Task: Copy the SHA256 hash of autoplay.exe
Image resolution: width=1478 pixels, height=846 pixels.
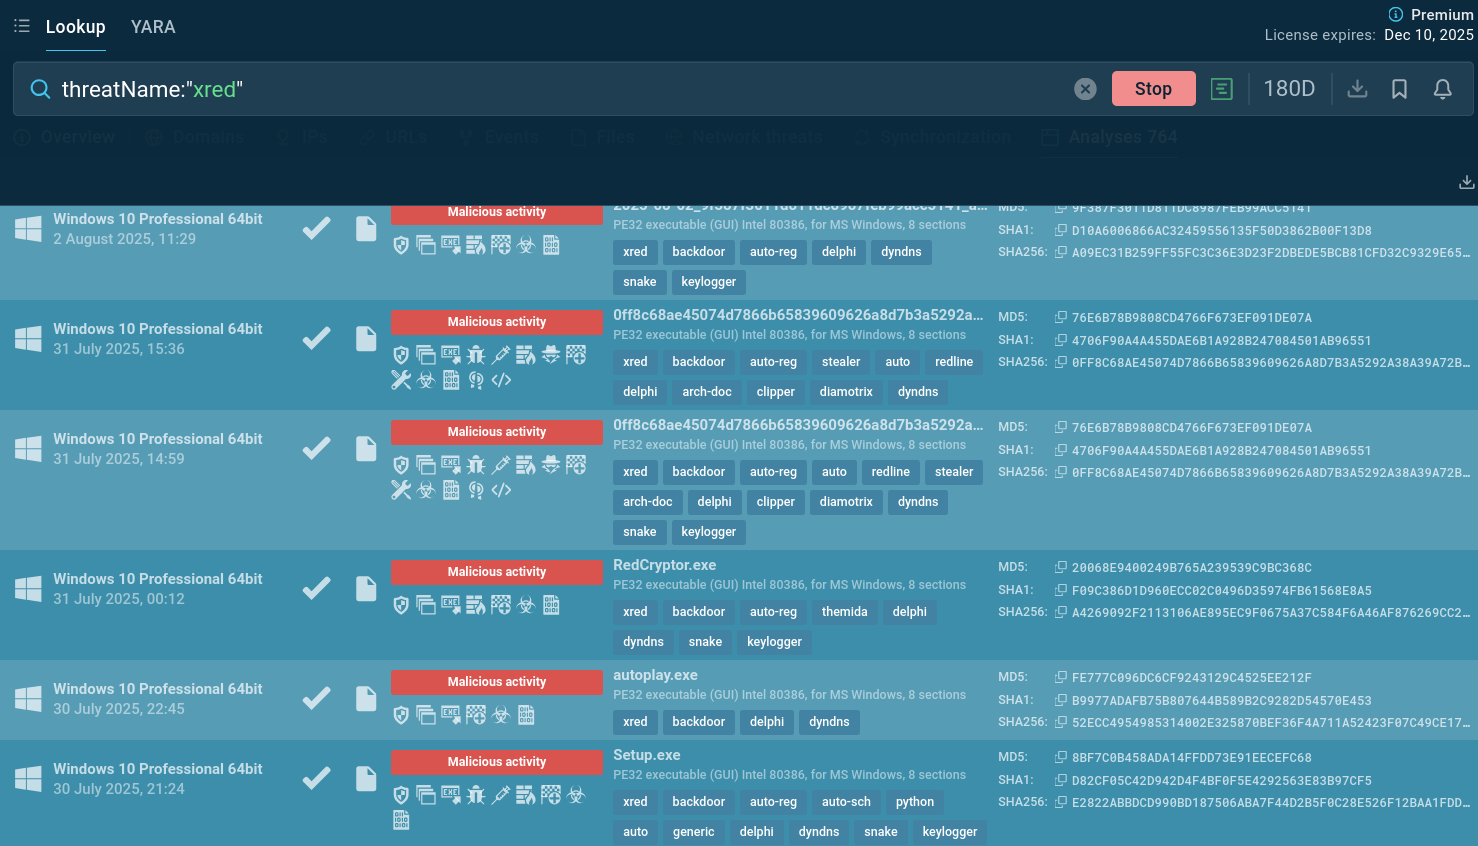Action: point(1060,722)
